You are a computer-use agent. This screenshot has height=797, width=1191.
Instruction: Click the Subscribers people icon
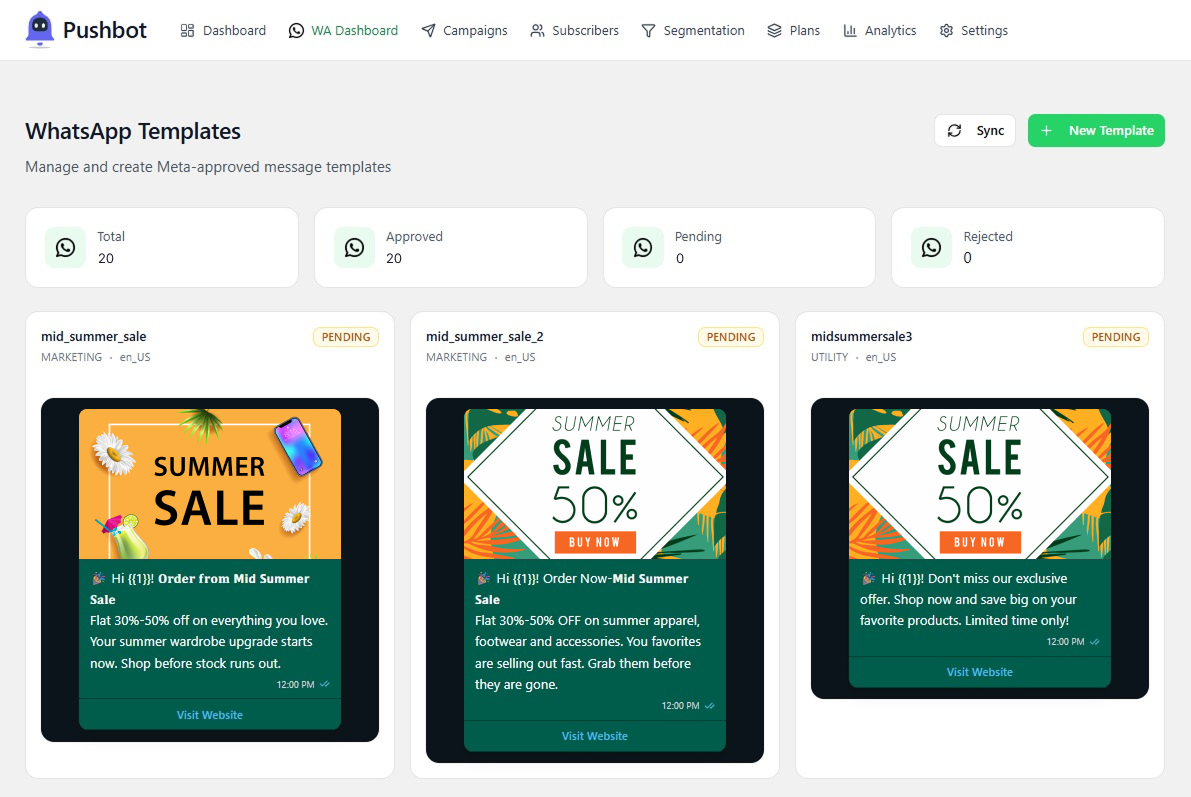pos(537,30)
